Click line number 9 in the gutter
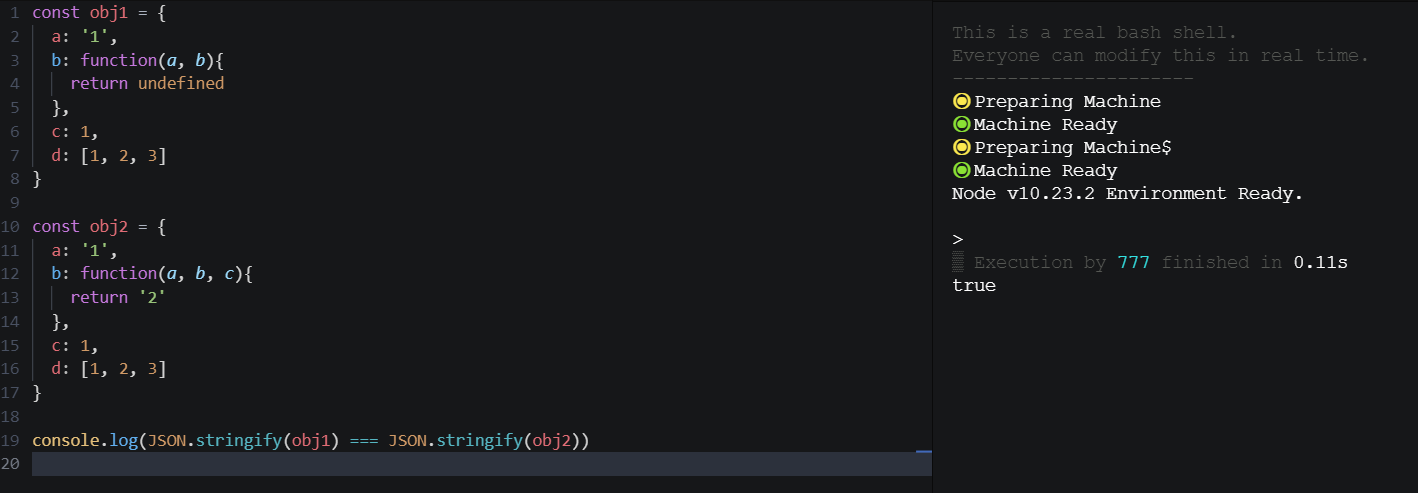The image size is (1418, 493). coord(14,202)
